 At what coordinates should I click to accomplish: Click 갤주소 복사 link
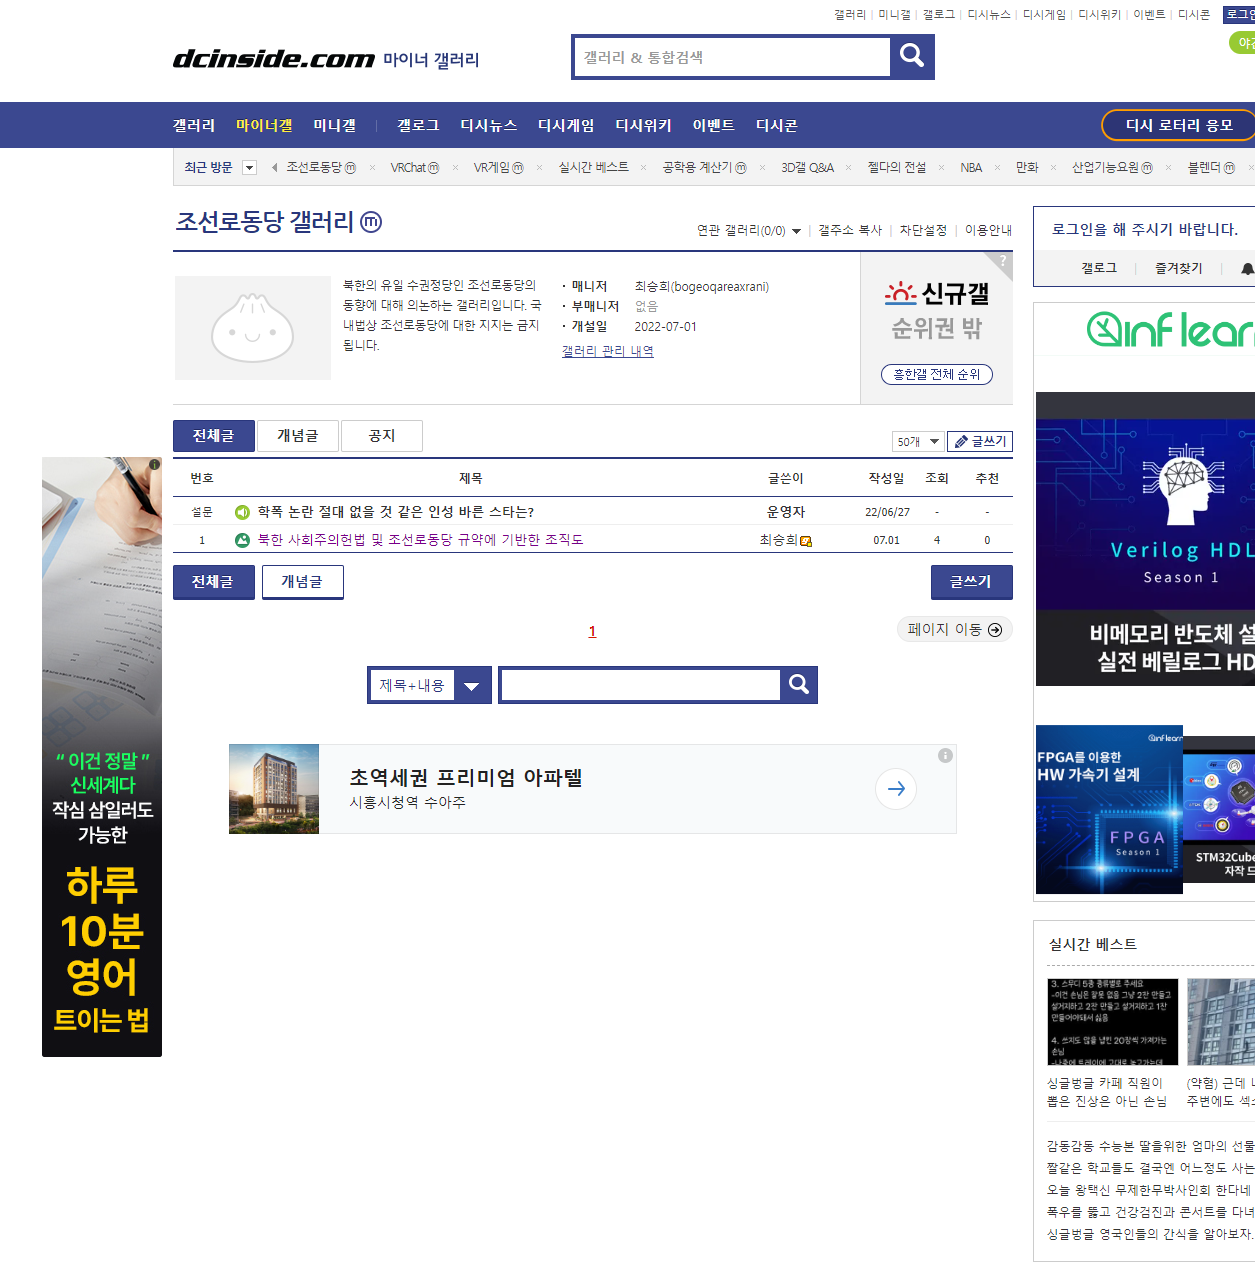coord(850,230)
